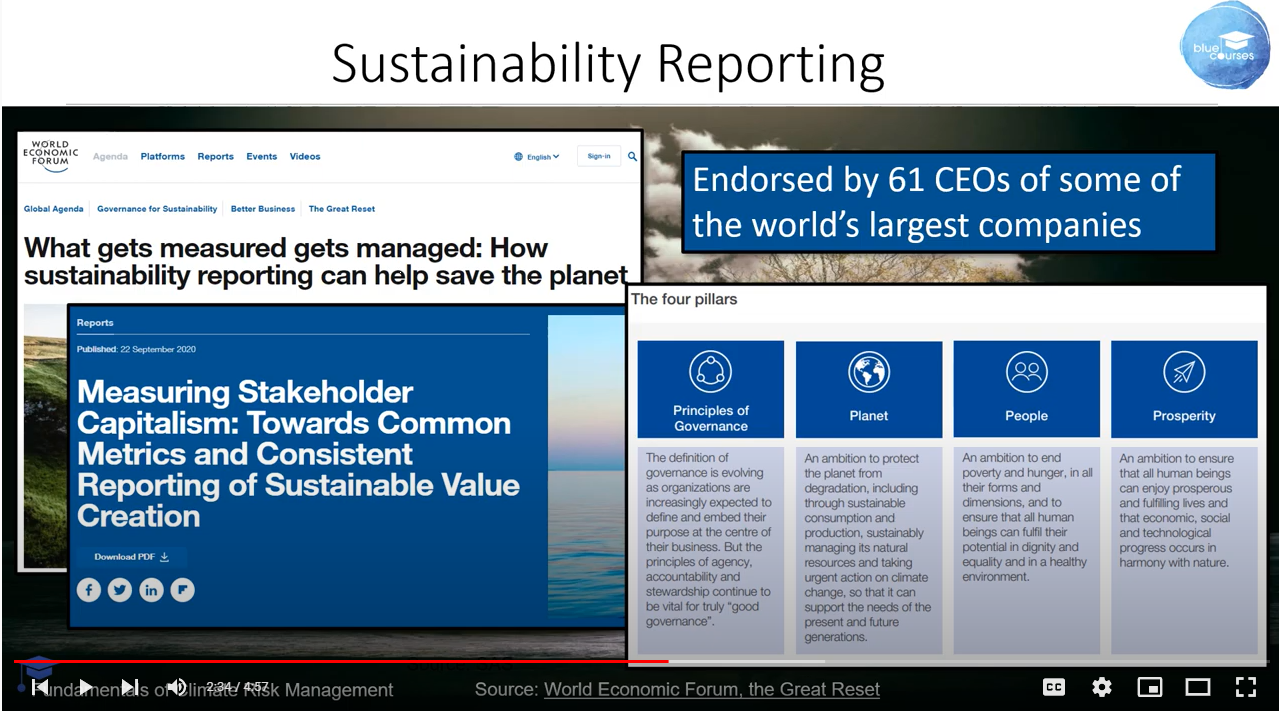This screenshot has height=711, width=1279.
Task: Toggle theater mode view
Action: pos(1198,687)
